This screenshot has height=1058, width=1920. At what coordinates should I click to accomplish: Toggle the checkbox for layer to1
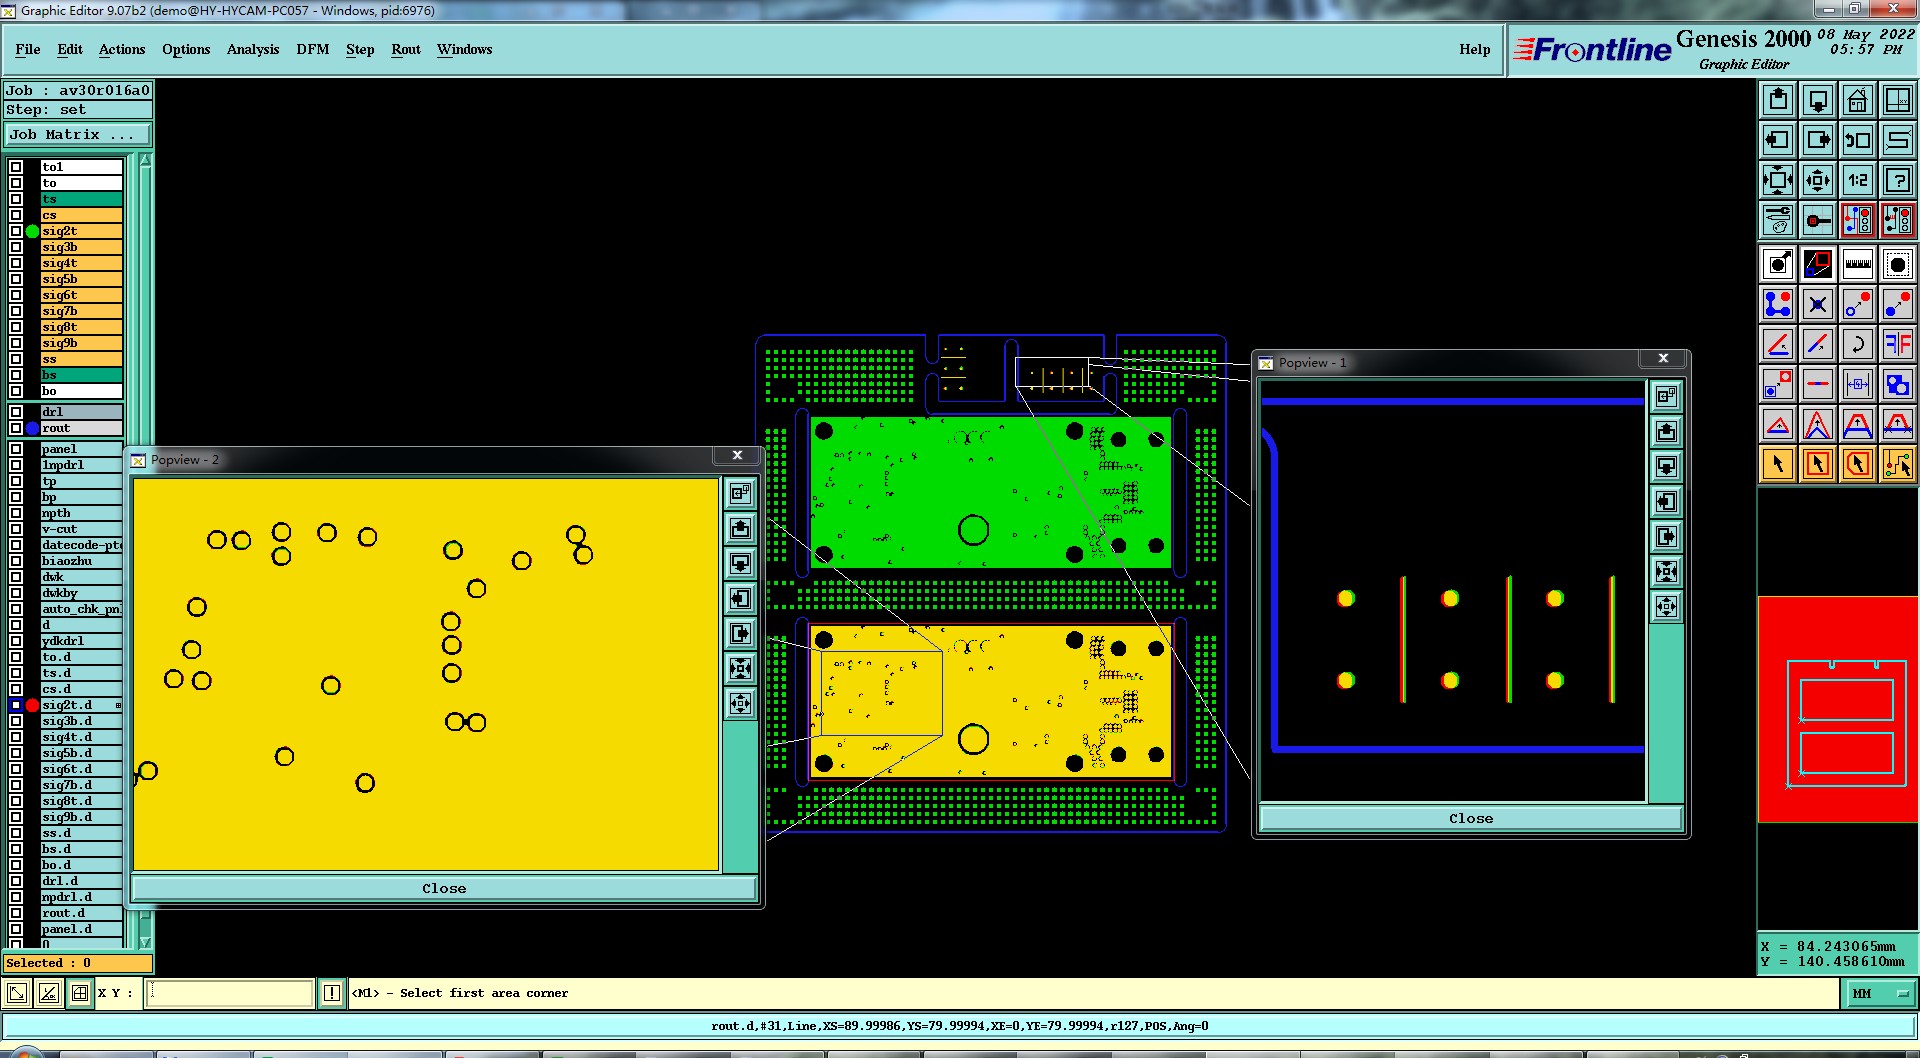pyautogui.click(x=16, y=167)
